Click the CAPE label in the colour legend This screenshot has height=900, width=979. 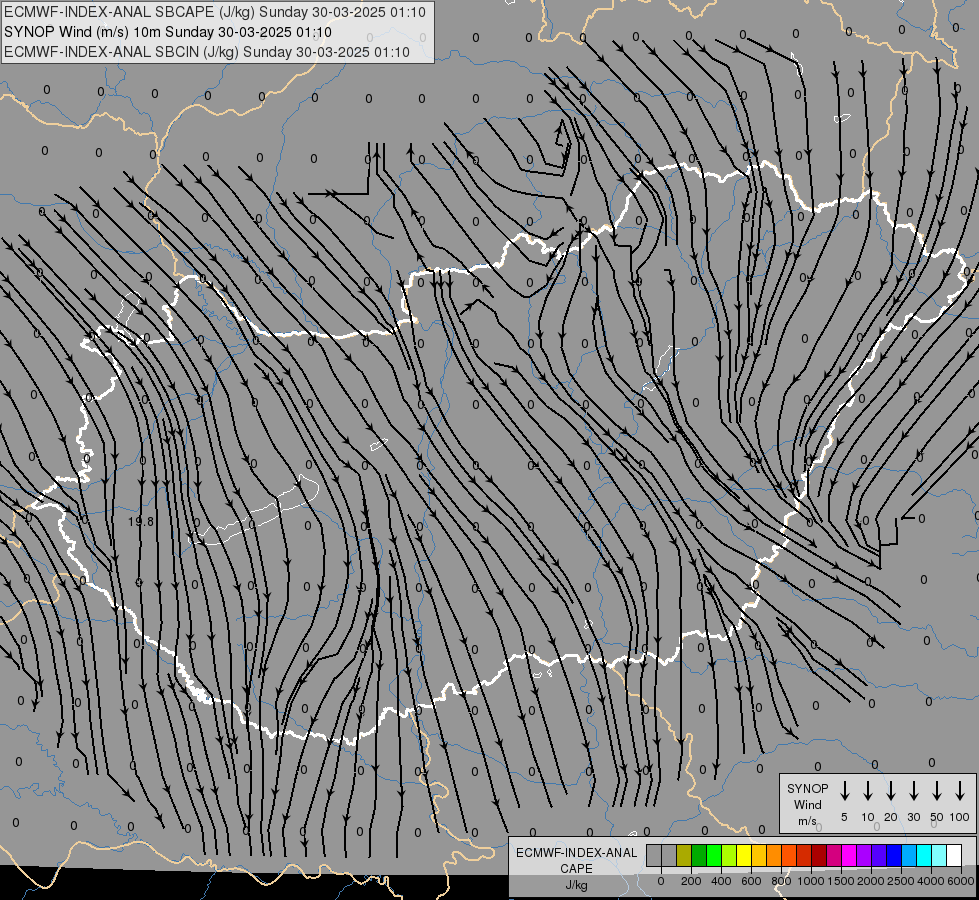coord(576,868)
